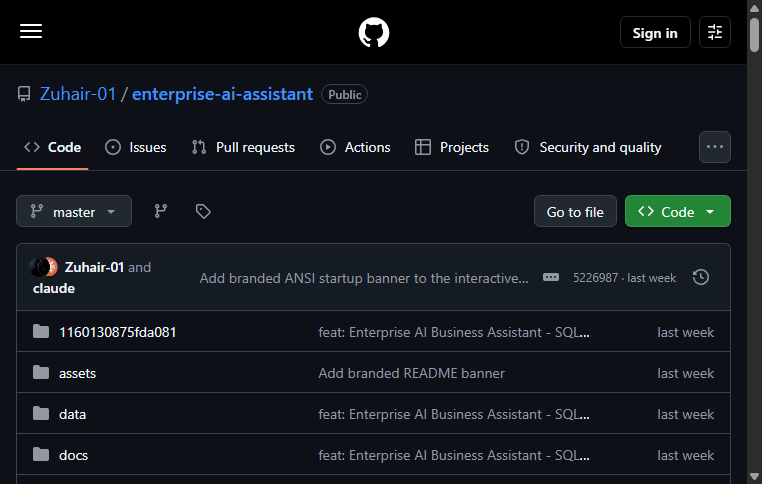
Task: Switch to the Issues tab
Action: point(136,147)
